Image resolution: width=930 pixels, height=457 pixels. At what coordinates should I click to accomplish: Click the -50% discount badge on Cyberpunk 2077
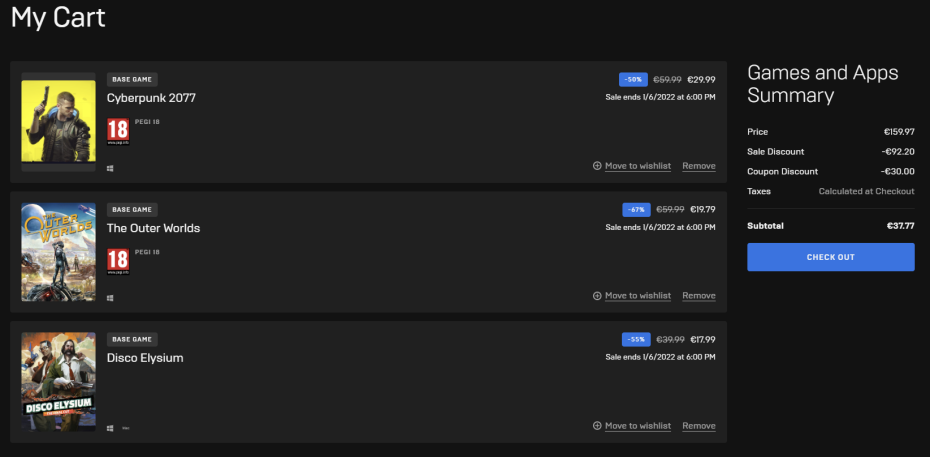[633, 79]
